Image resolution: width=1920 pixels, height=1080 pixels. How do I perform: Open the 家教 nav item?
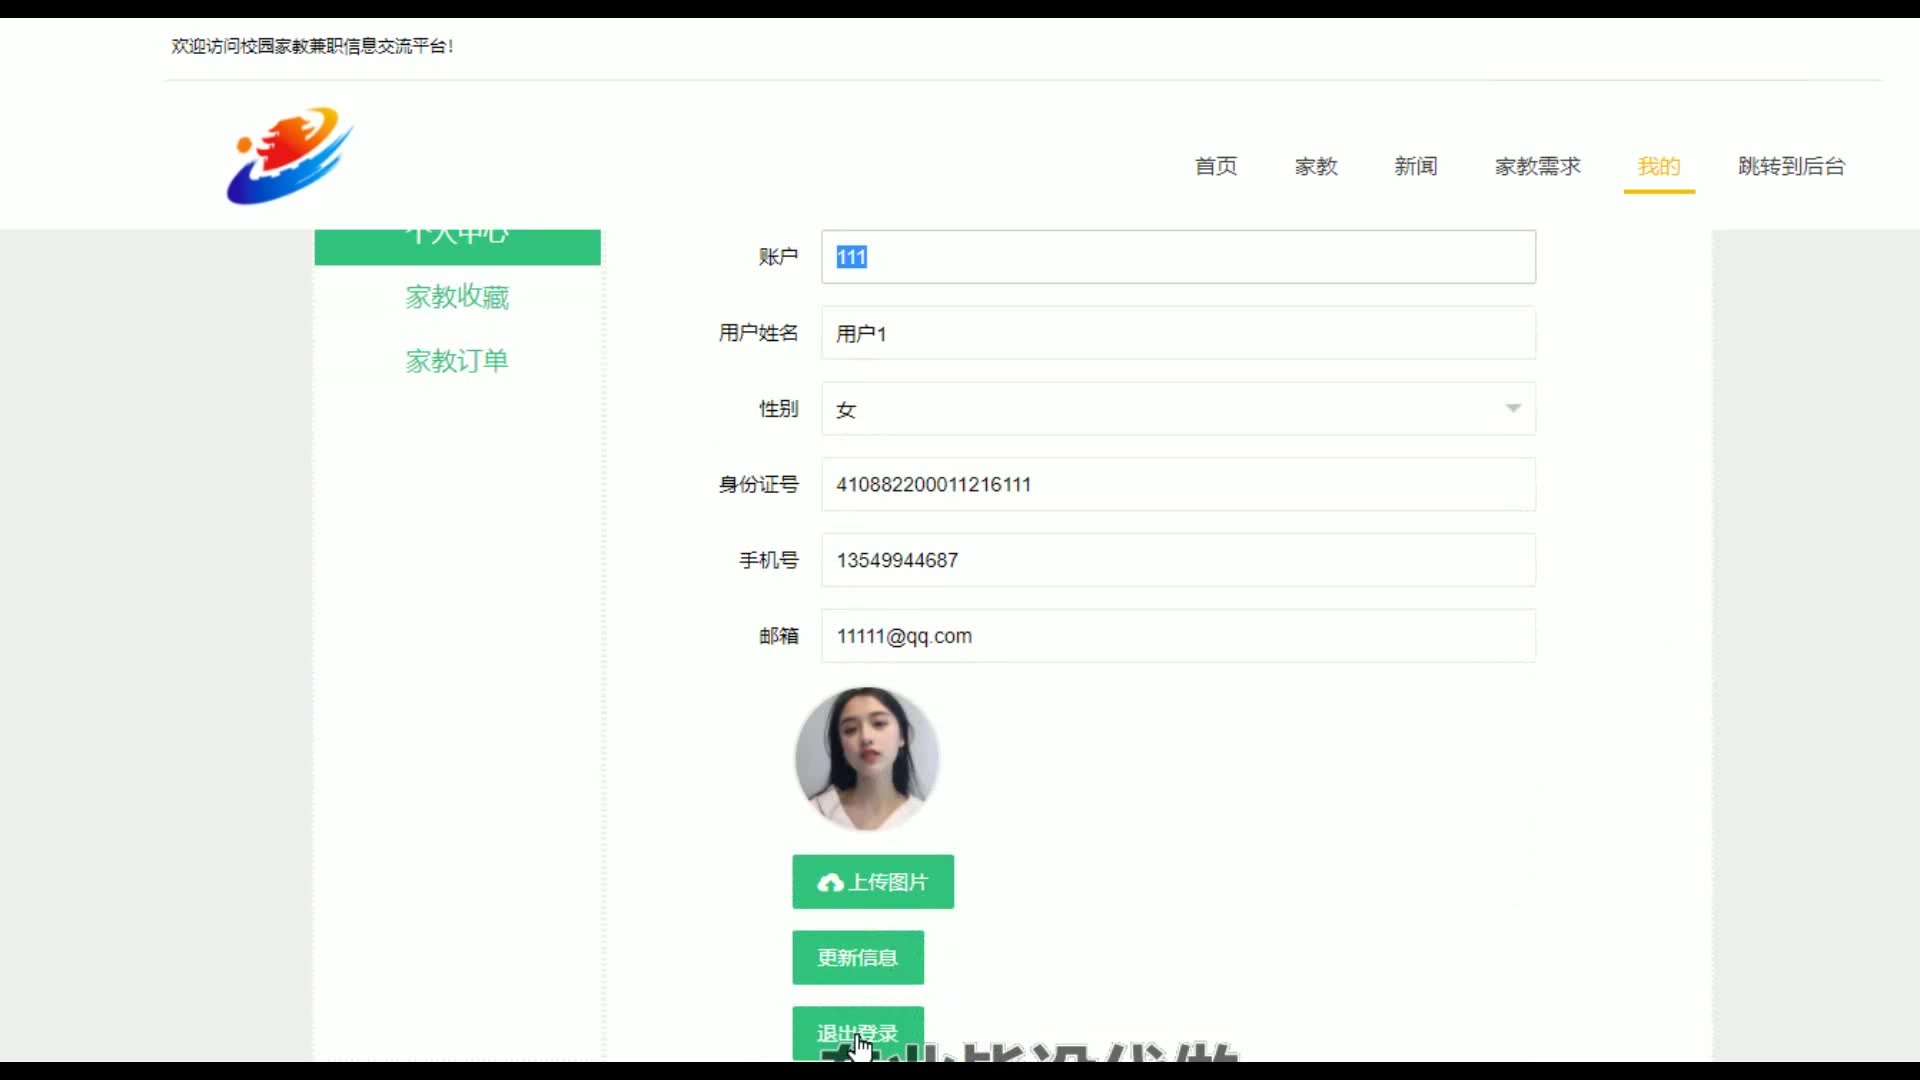tap(1315, 166)
